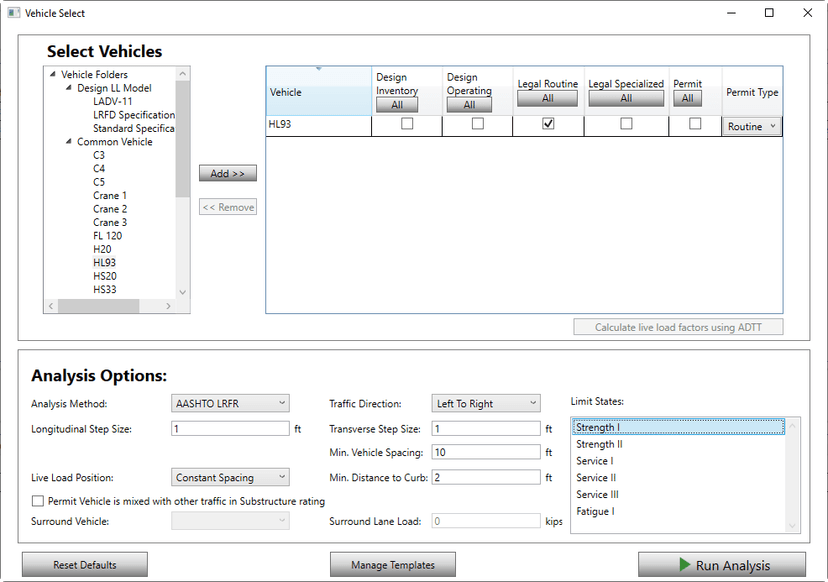Select Fatigue I in Limit States list
Image resolution: width=828 pixels, height=582 pixels.
tap(595, 511)
